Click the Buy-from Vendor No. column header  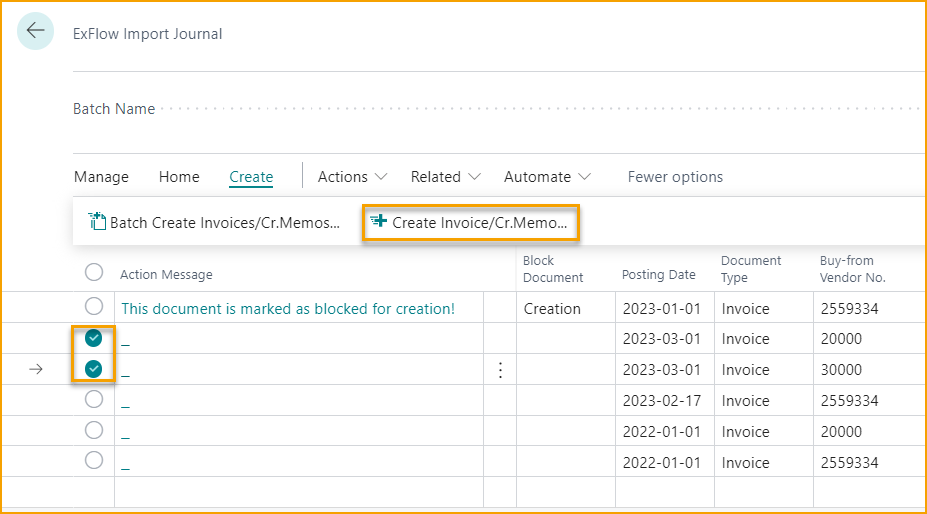[853, 269]
